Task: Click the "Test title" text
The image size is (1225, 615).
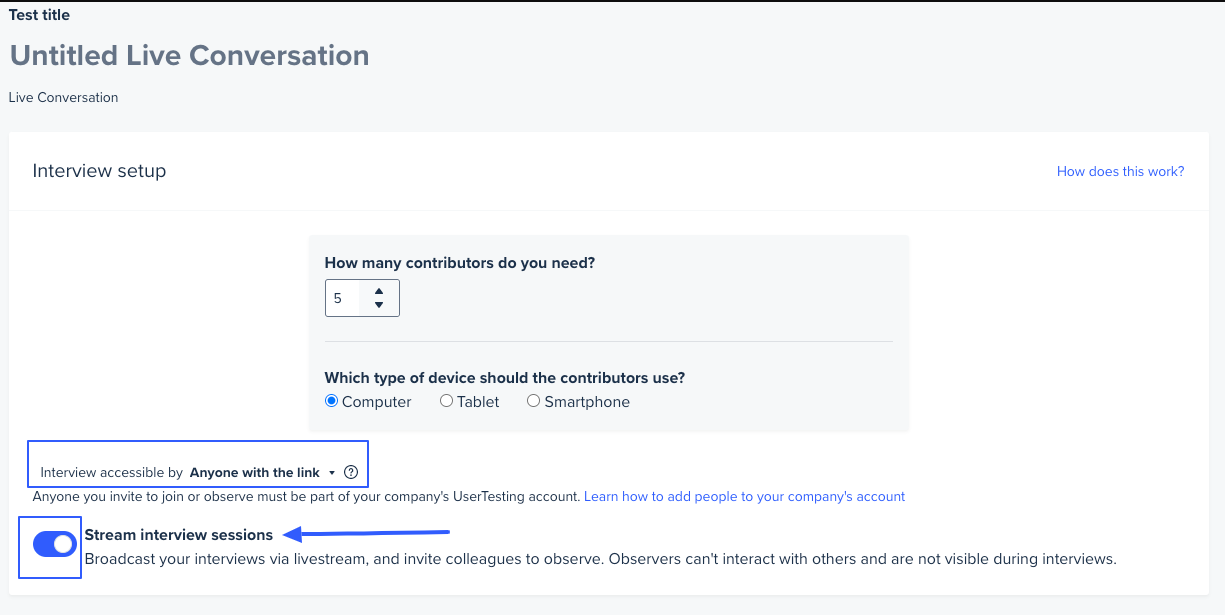Action: [x=39, y=15]
